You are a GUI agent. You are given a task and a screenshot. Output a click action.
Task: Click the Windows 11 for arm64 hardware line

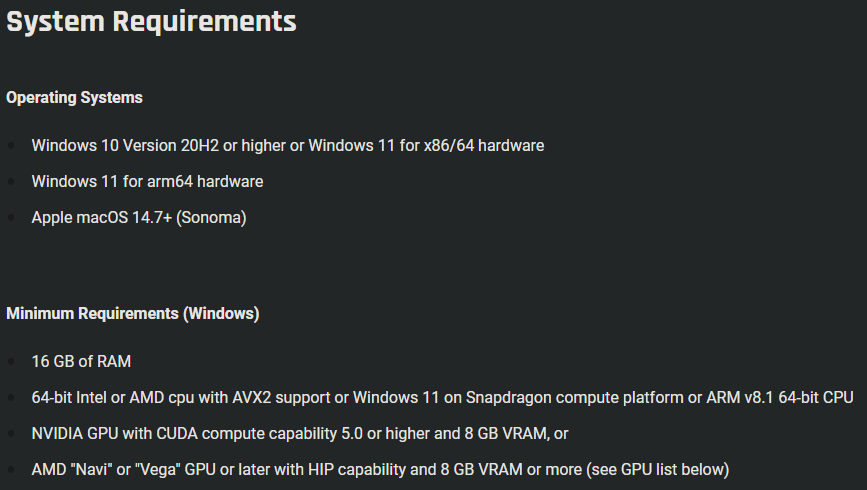(x=147, y=182)
